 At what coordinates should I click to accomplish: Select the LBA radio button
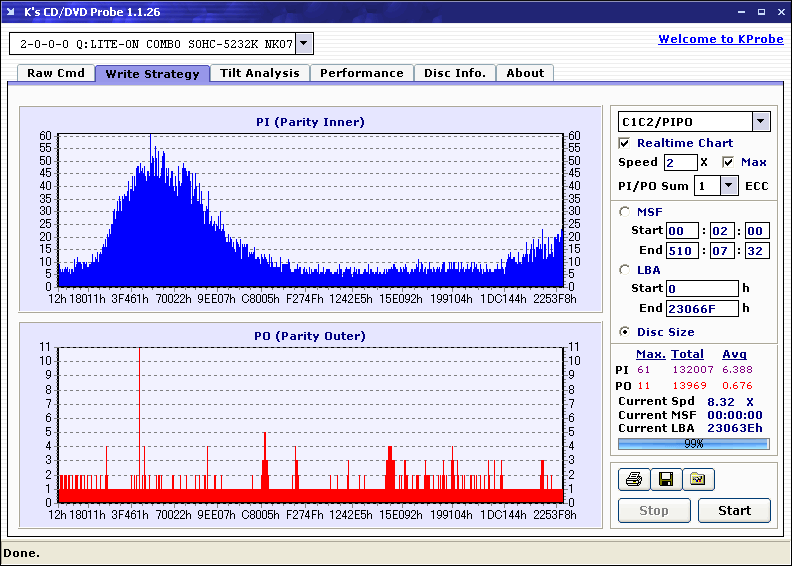pos(625,269)
